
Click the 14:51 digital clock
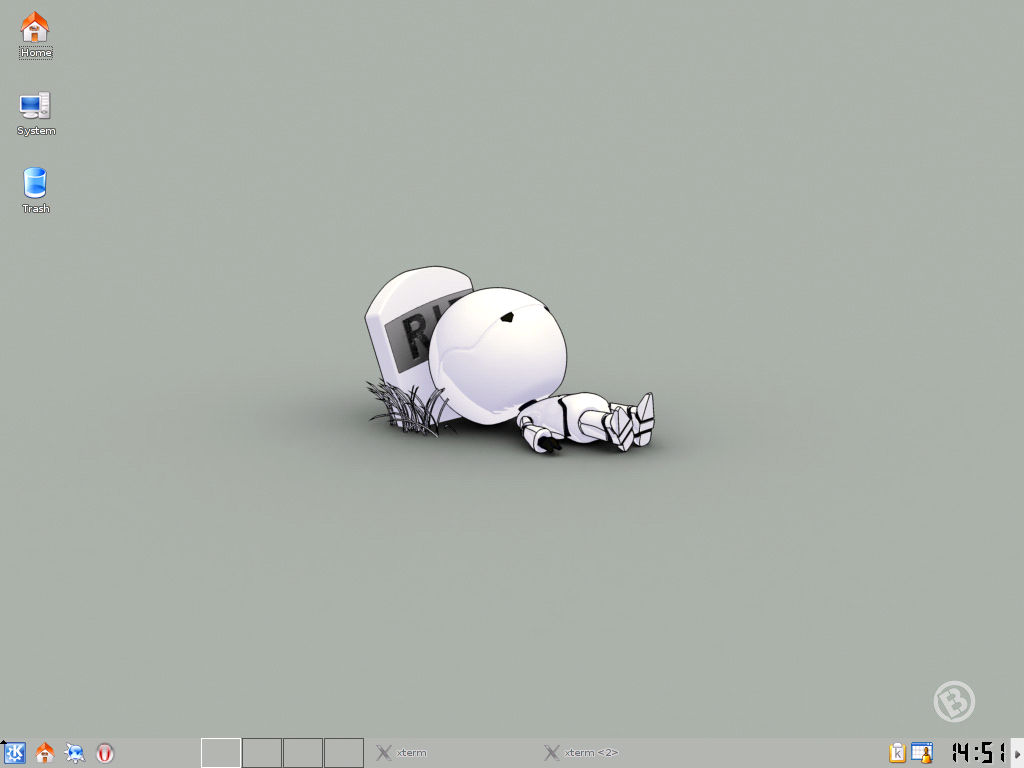(977, 753)
